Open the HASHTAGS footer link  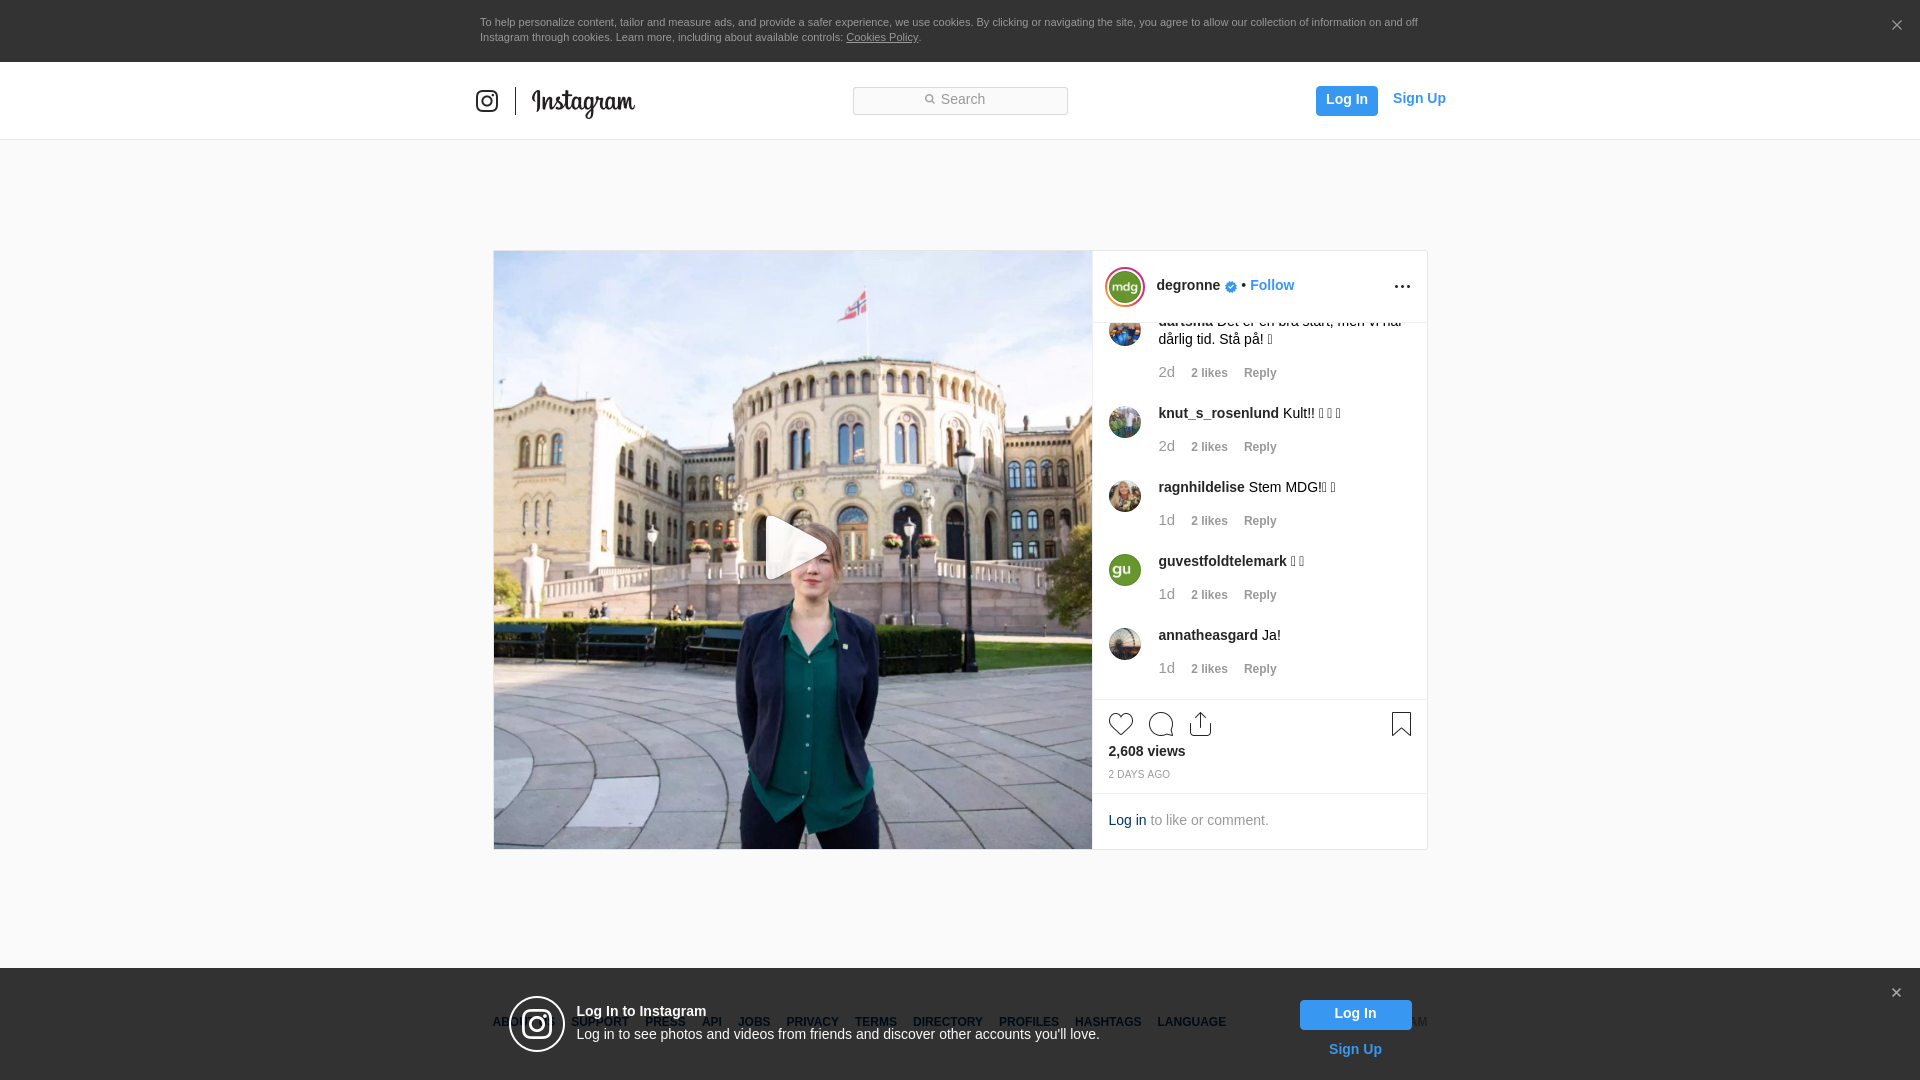click(1108, 1022)
